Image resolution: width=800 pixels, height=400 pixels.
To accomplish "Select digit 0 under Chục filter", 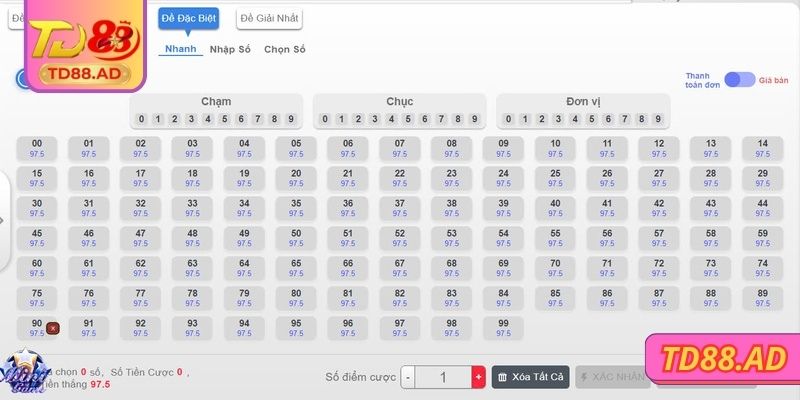I will (x=325, y=119).
